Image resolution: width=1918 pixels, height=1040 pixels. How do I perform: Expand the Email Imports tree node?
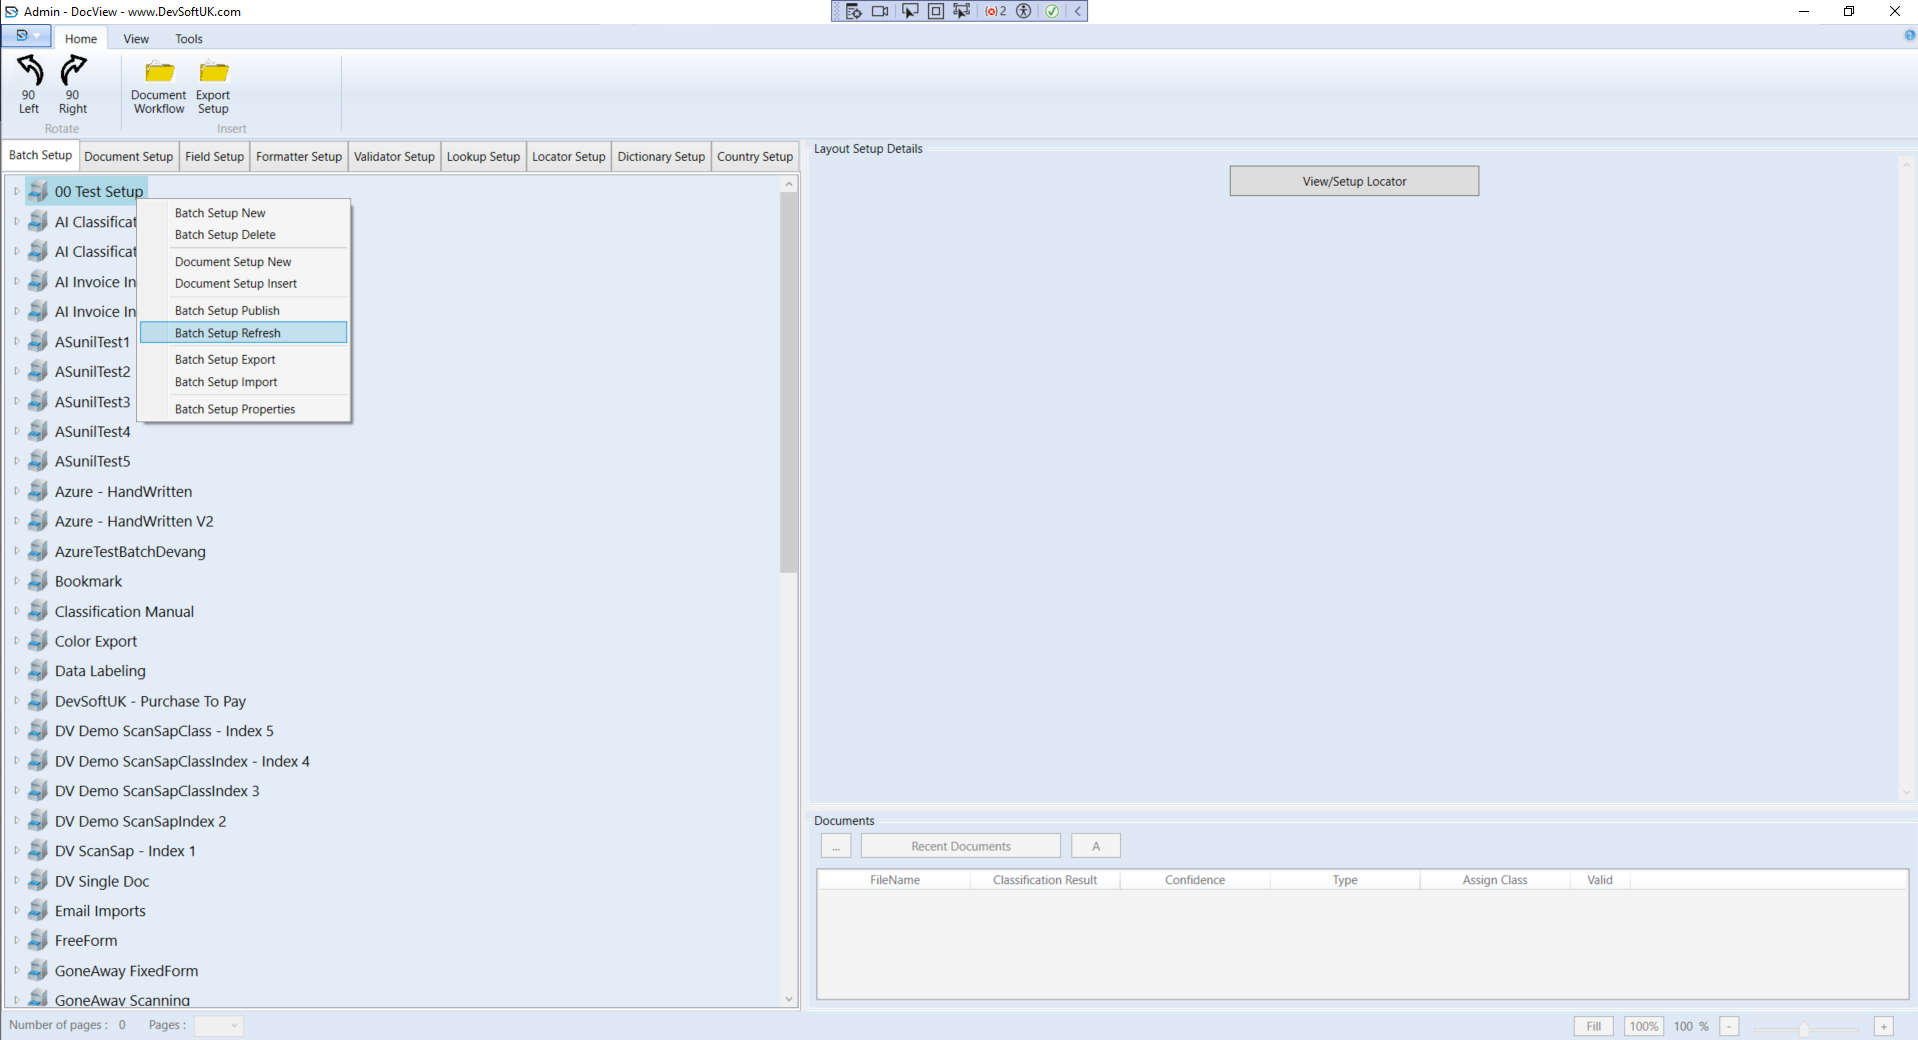tap(16, 911)
